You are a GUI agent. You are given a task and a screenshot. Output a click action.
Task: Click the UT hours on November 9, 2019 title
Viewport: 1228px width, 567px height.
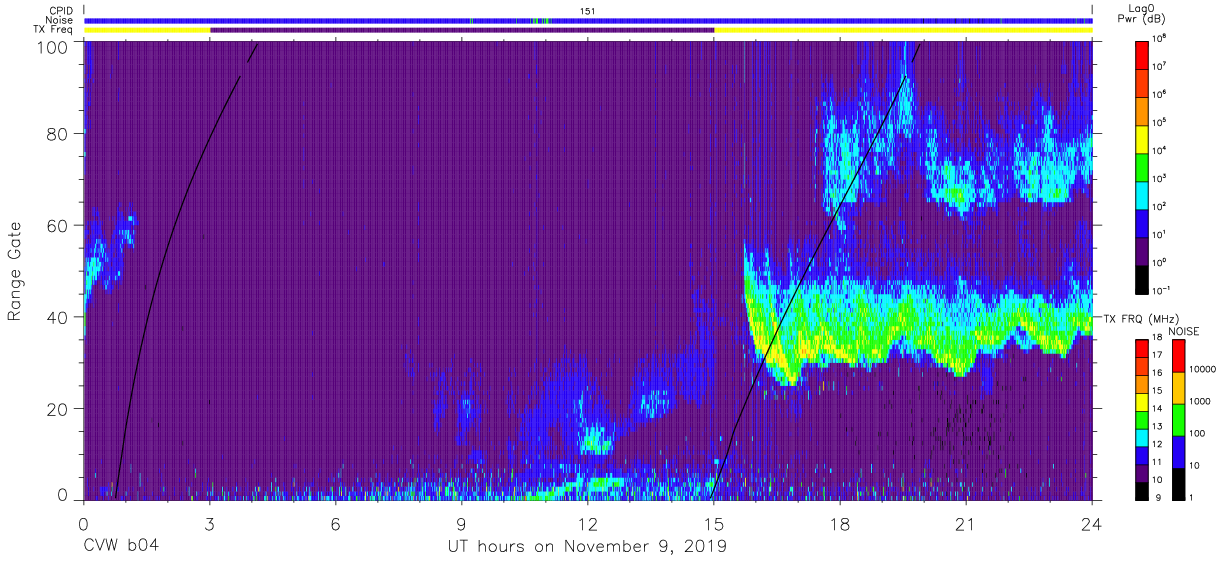587,547
